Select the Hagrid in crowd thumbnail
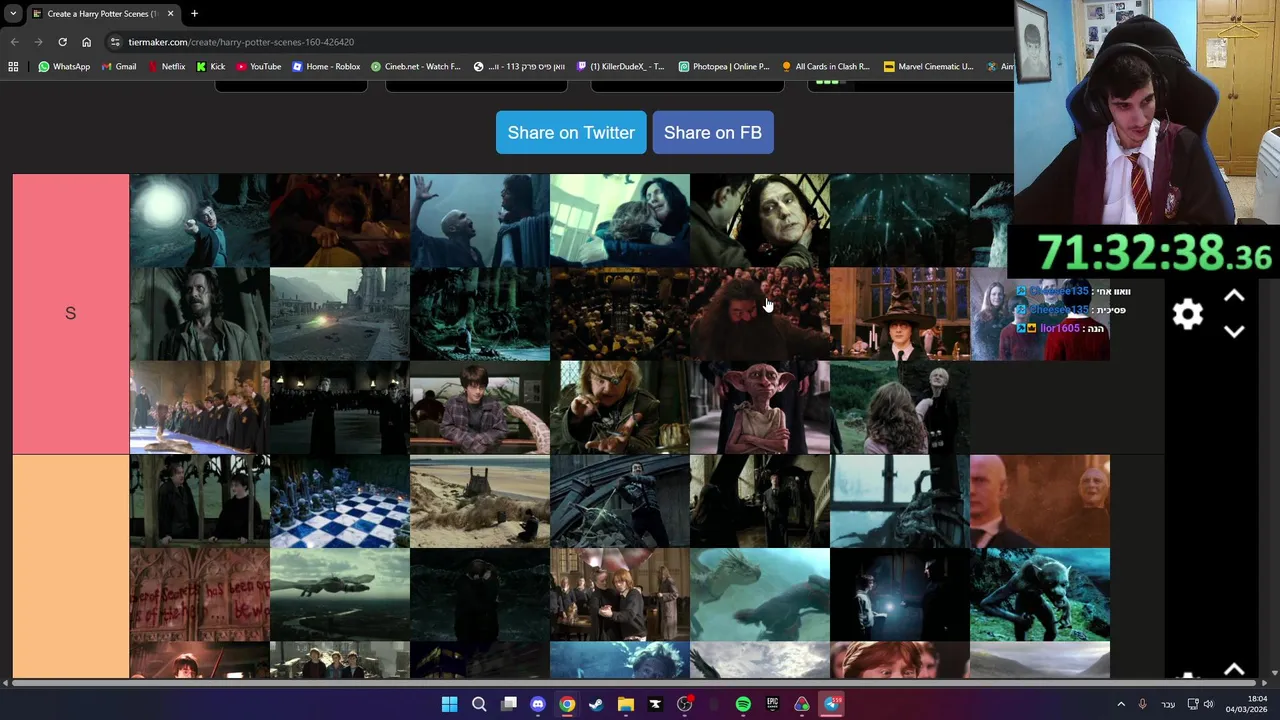1280x720 pixels. pos(759,314)
